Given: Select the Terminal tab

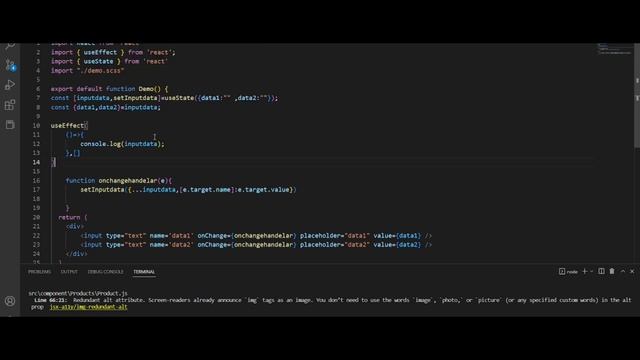Looking at the screenshot, I should tap(144, 272).
